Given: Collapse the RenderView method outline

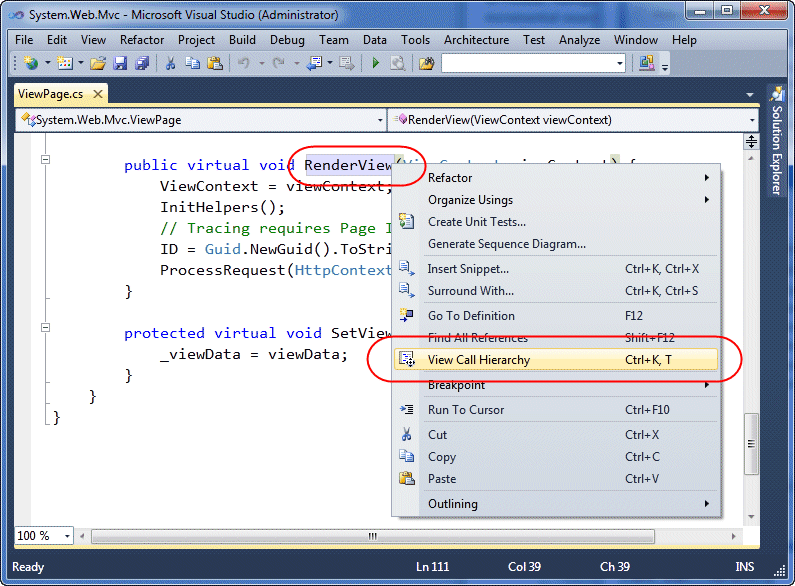Looking at the screenshot, I should pos(45,159).
